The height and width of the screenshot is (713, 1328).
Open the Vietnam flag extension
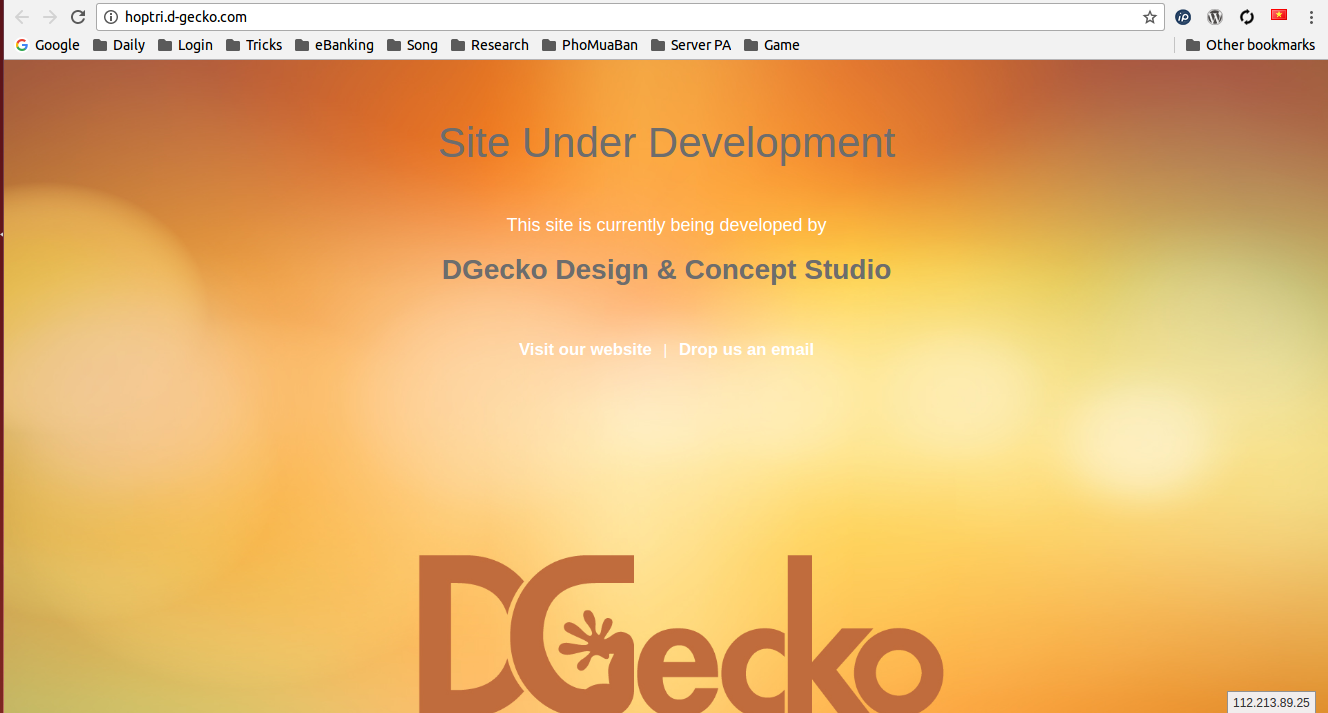point(1279,15)
